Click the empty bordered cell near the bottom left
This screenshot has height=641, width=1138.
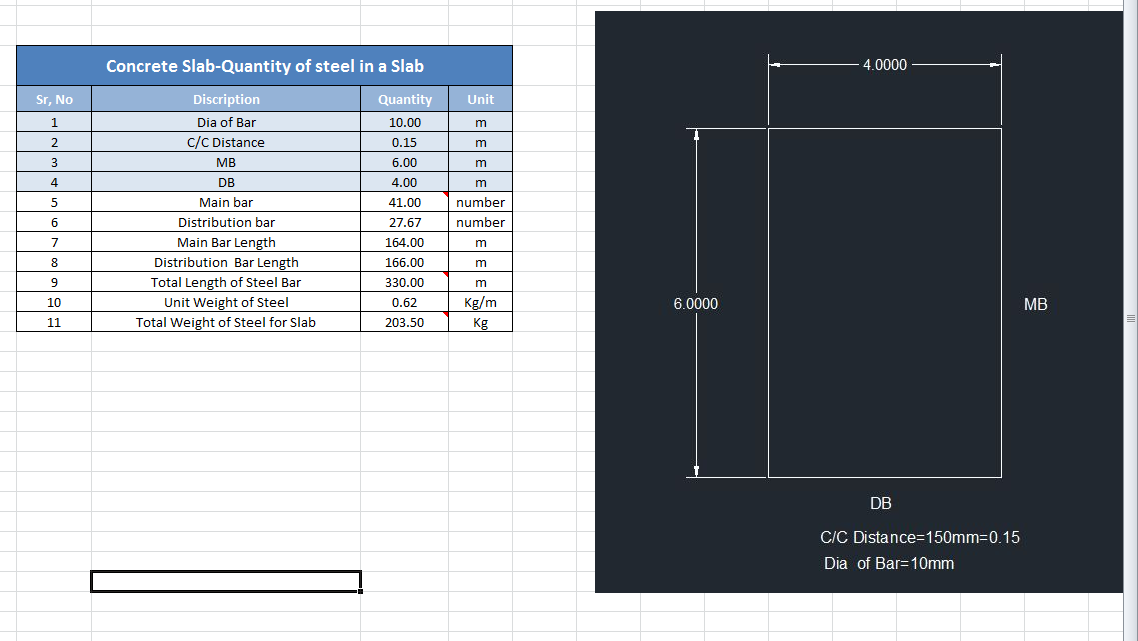225,581
